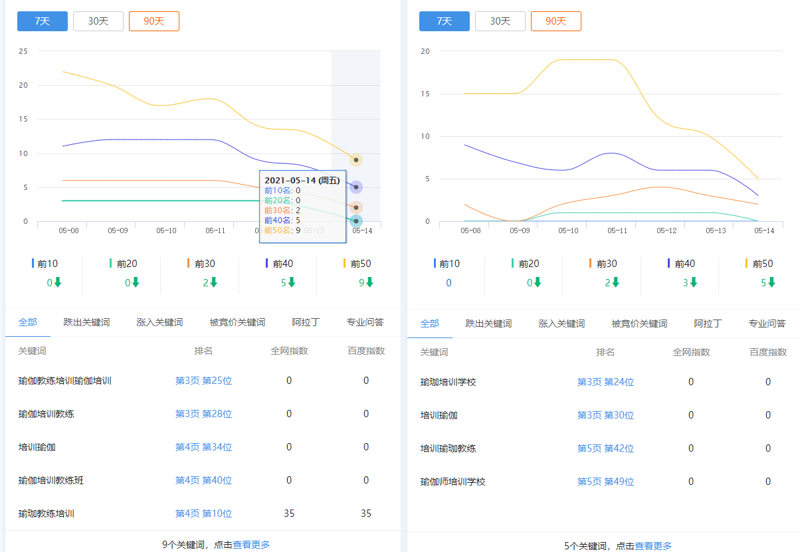This screenshot has width=800, height=552.
Task: Toggle the 前10 legend in left chart
Action: [x=46, y=264]
